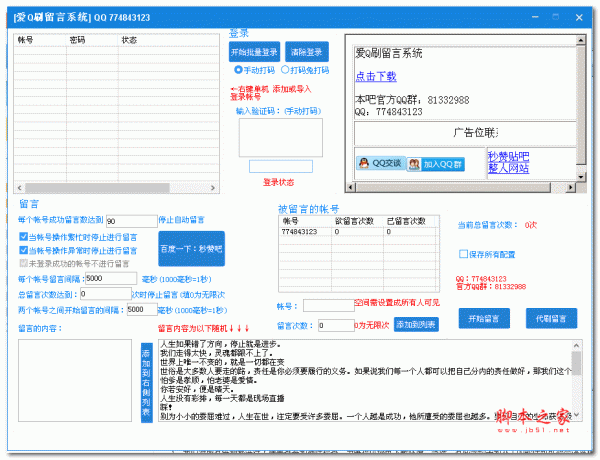Click the 欲留言次数 column header

(357, 221)
